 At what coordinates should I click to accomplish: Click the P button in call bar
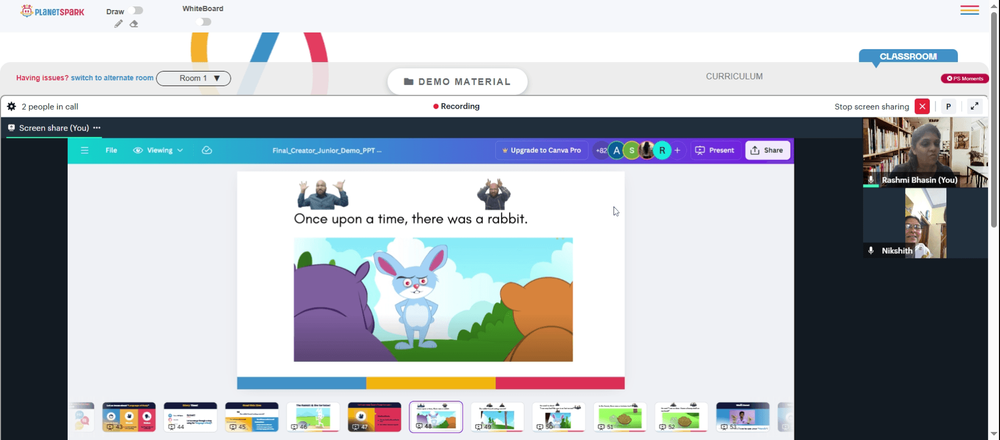tap(948, 106)
